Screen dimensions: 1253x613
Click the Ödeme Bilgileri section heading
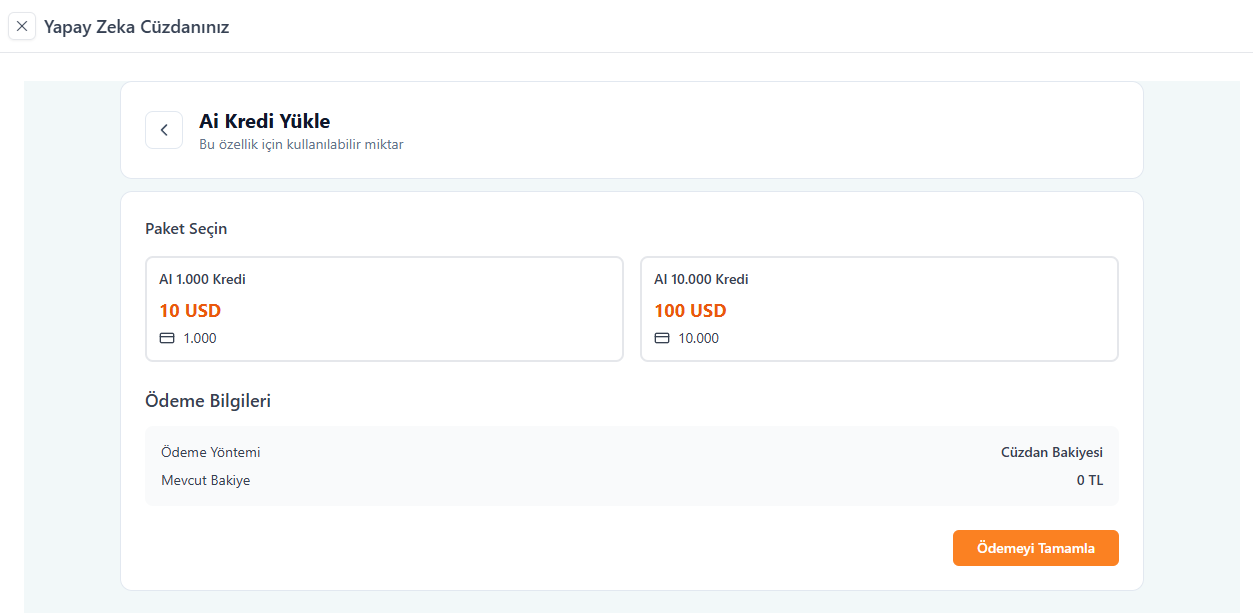(208, 401)
